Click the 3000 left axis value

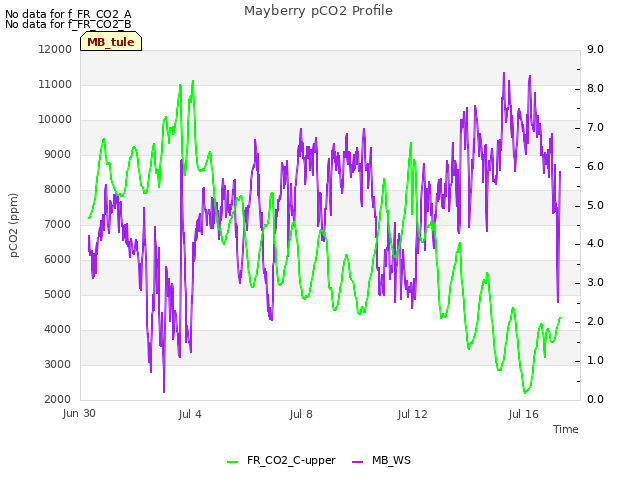[x=58, y=364]
